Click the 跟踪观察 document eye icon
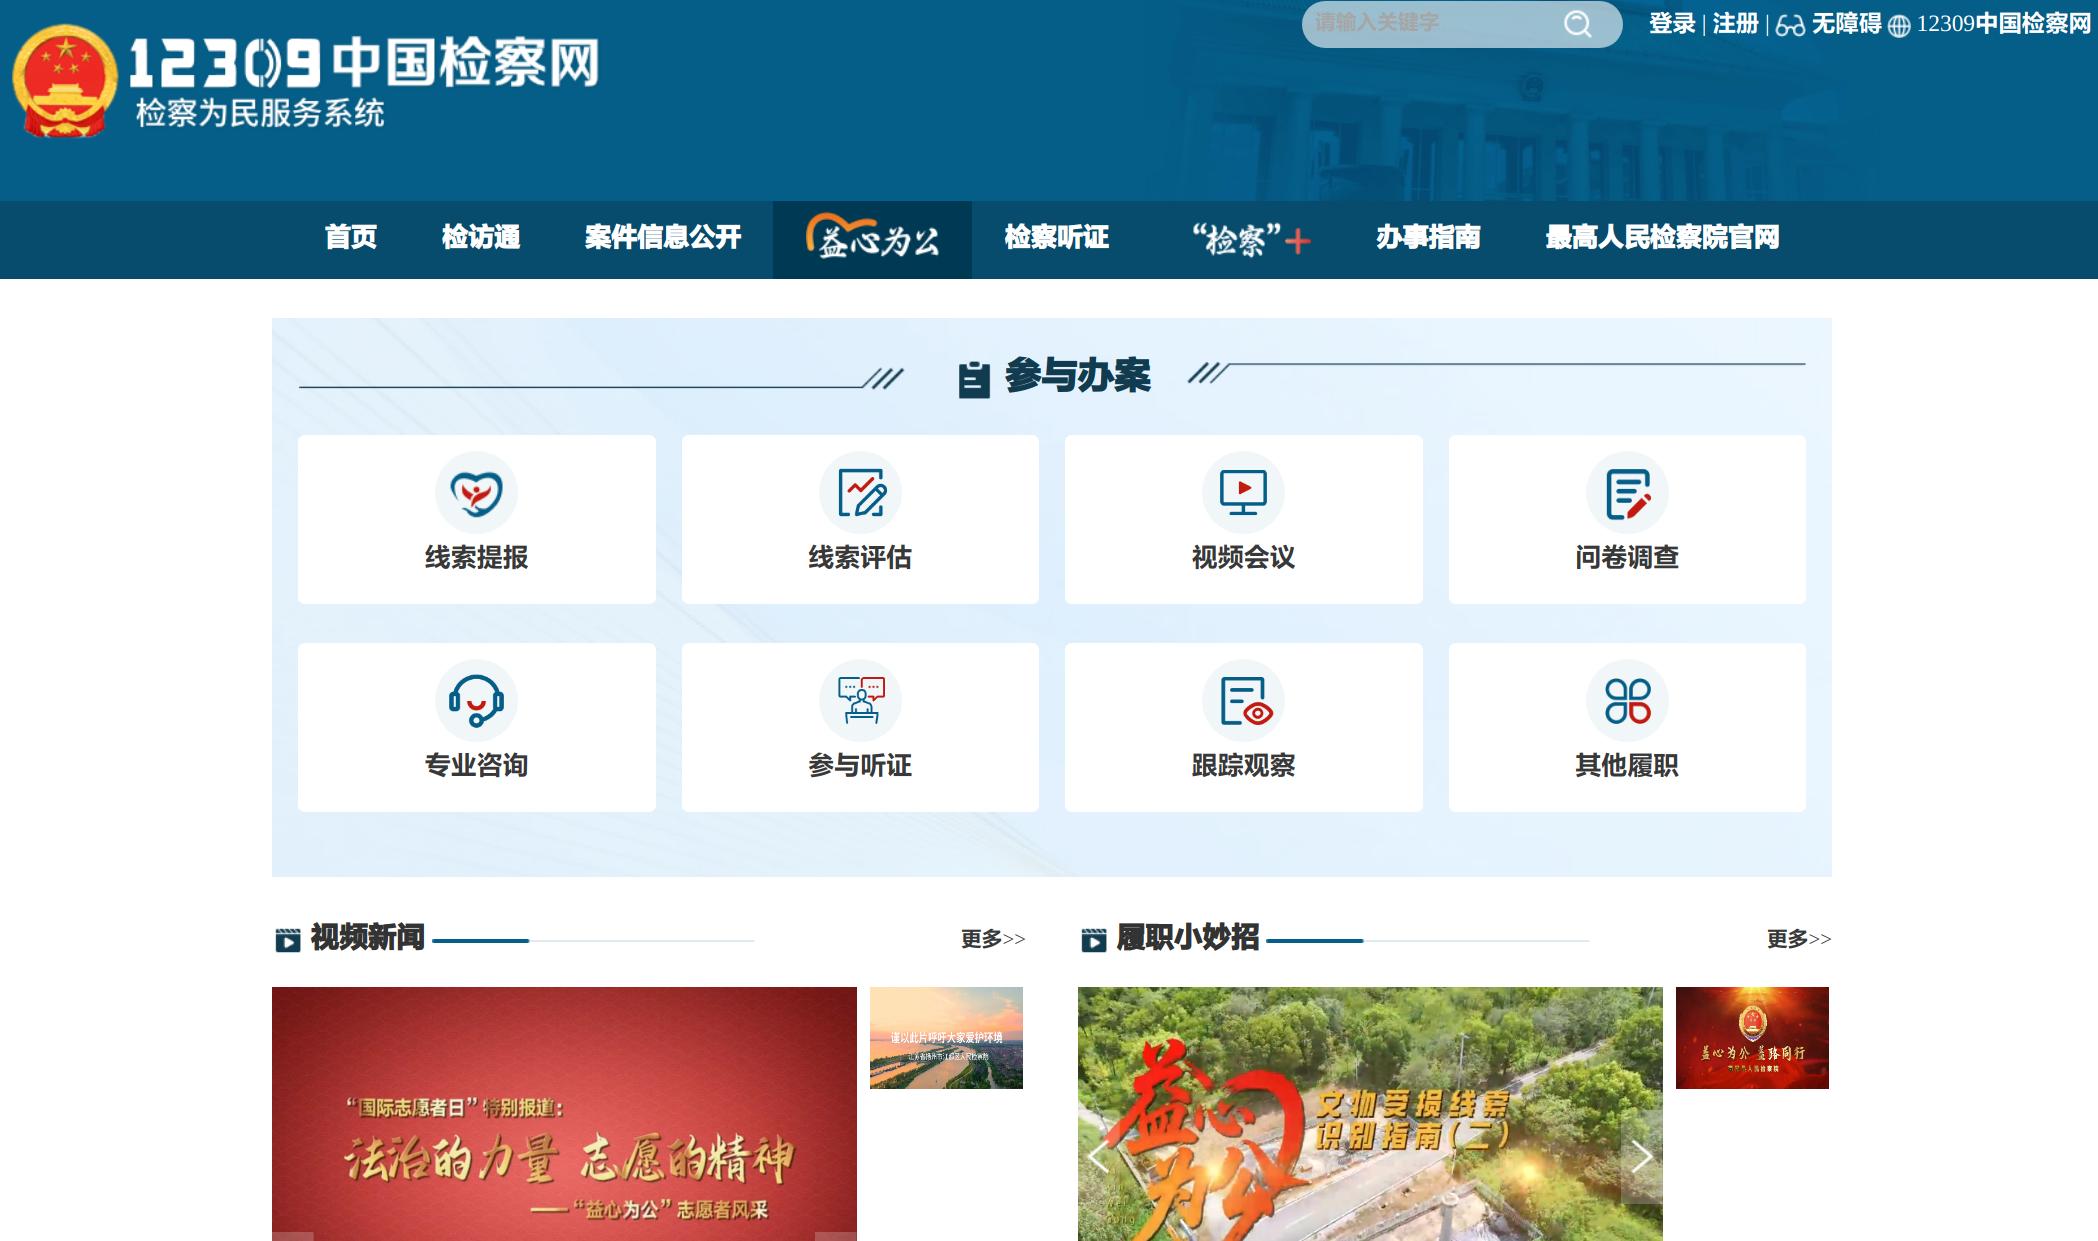The width and height of the screenshot is (2098, 1241). click(x=1244, y=700)
